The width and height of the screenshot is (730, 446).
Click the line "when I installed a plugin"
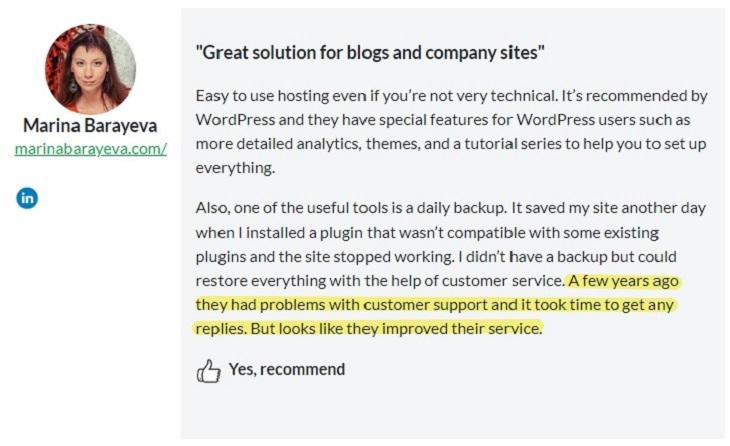[427, 232]
